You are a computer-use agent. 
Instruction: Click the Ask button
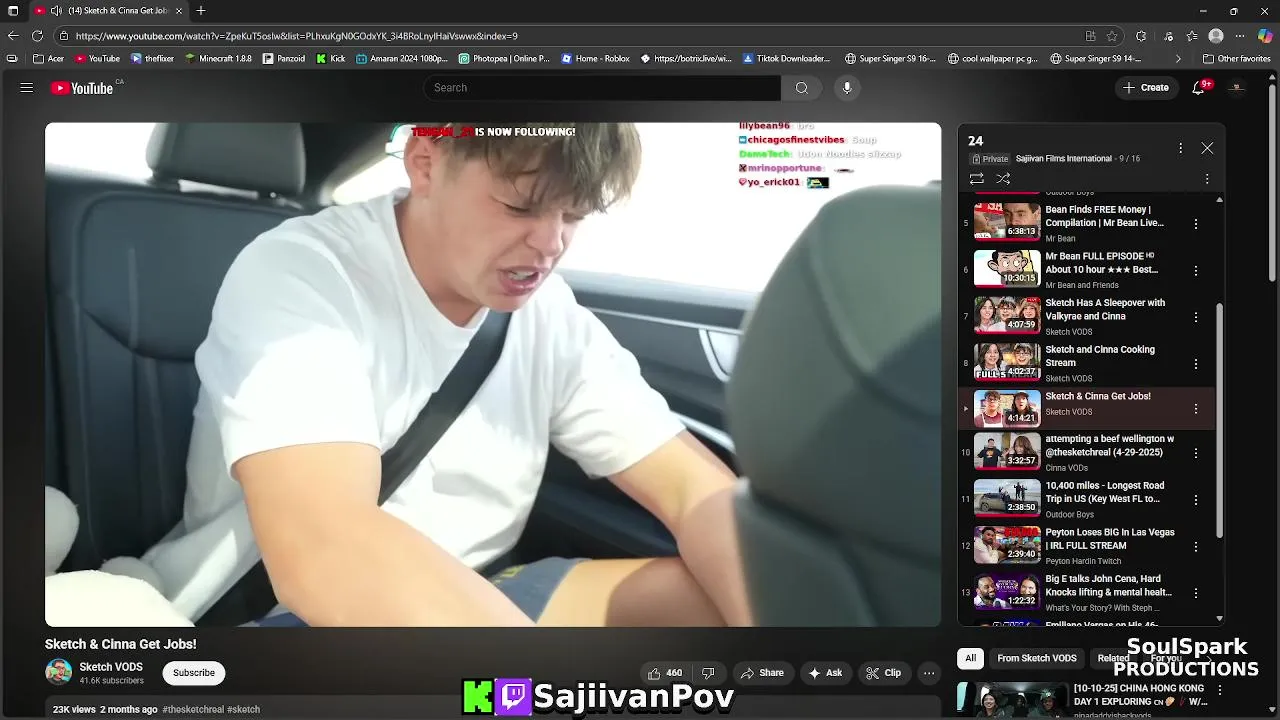pos(825,673)
